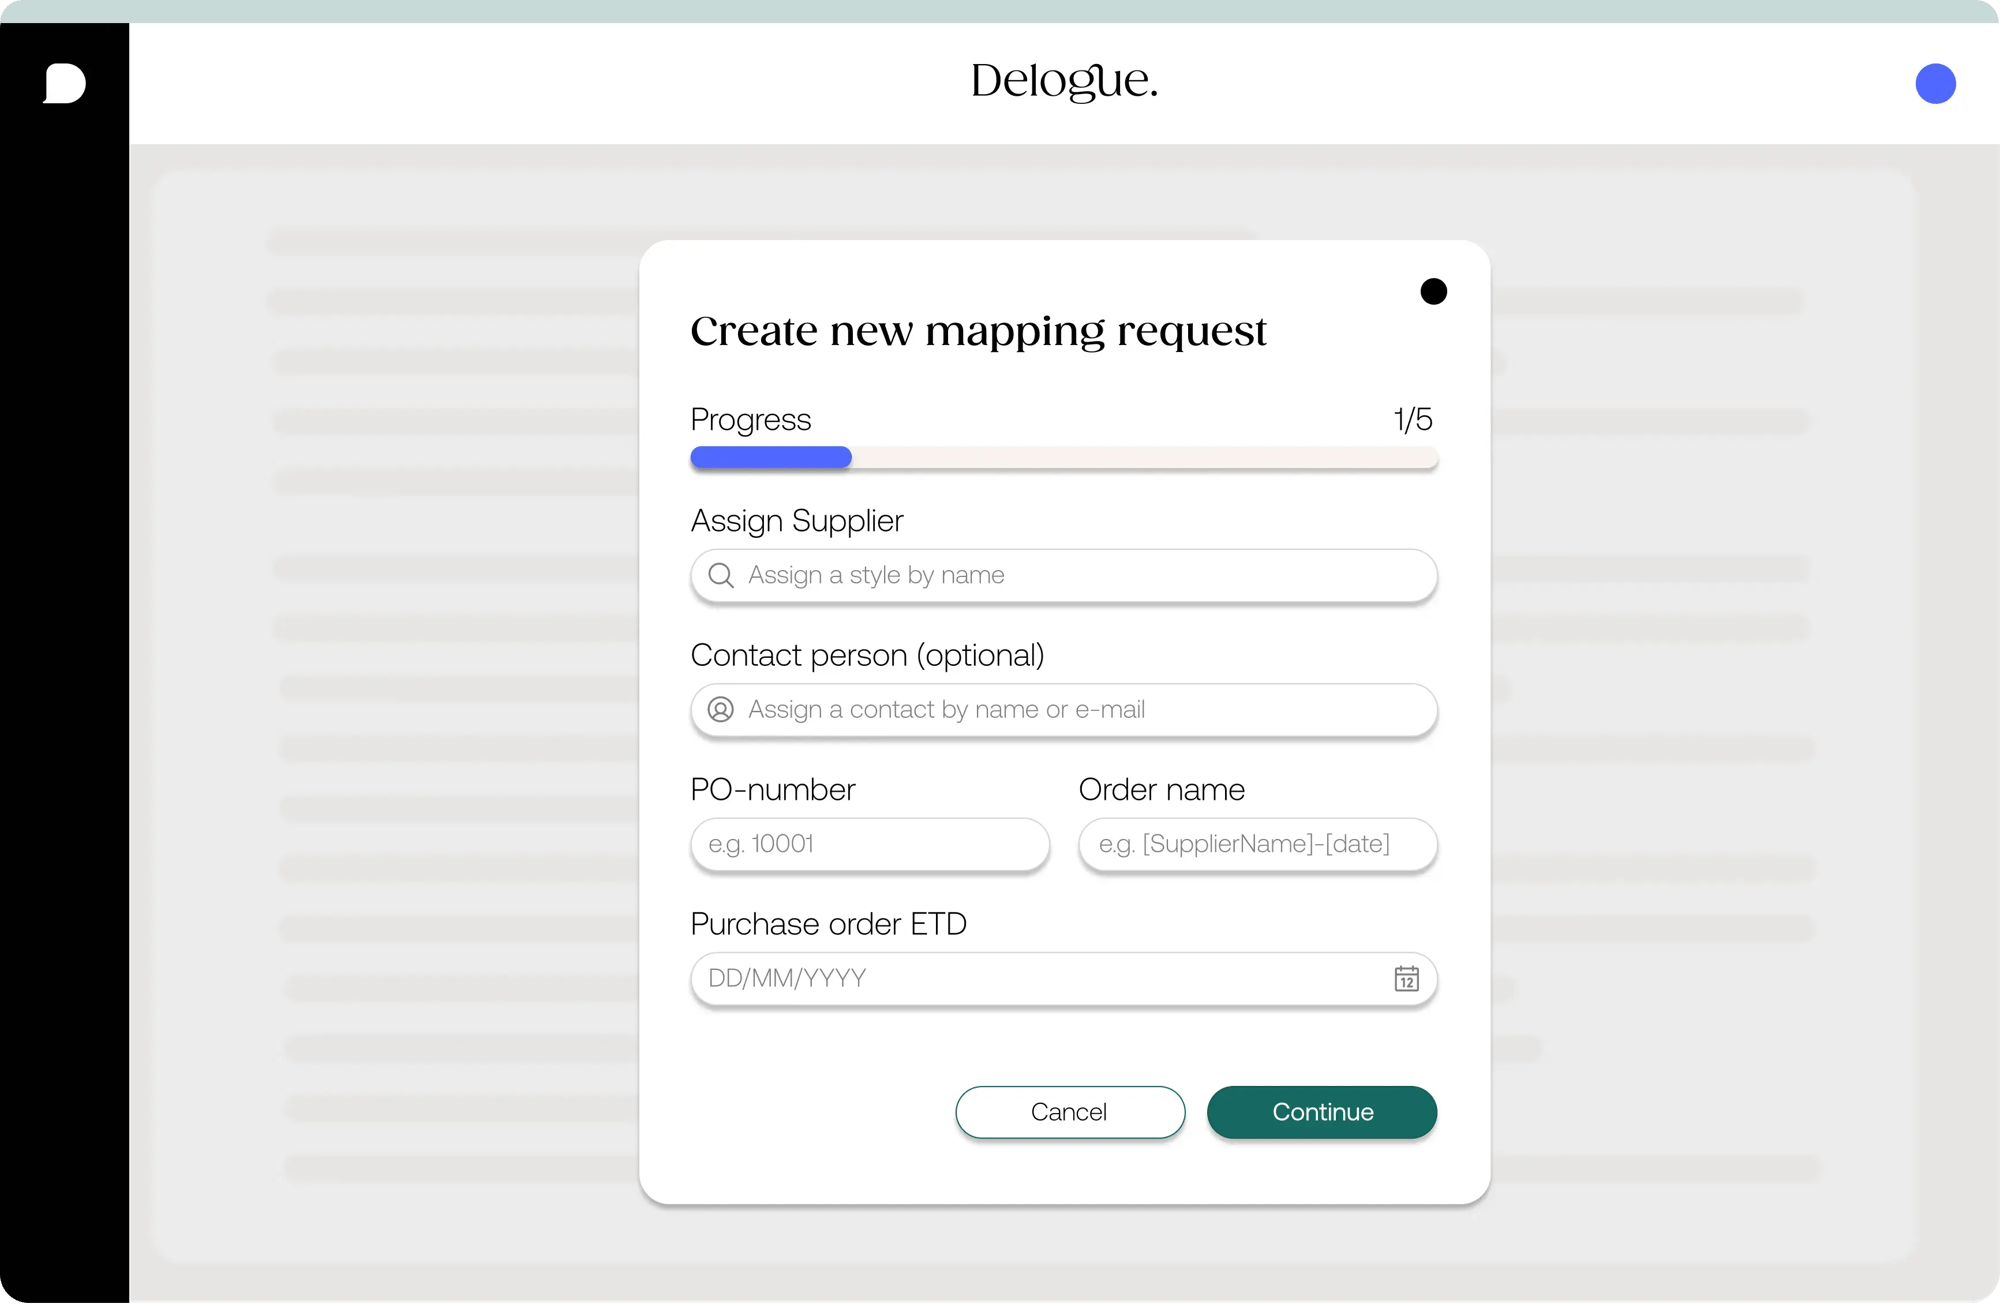
Task: Click the magnifier icon in Assign Supplier
Action: [x=721, y=576]
